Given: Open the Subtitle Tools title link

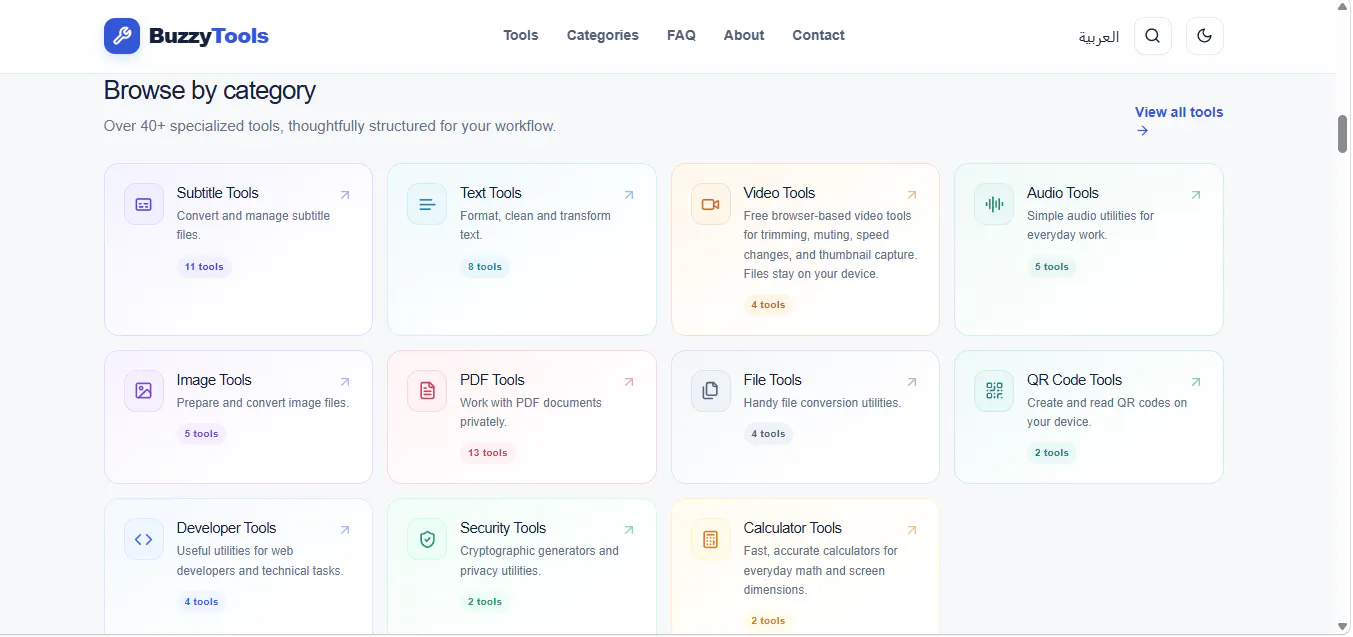Looking at the screenshot, I should coord(218,193).
